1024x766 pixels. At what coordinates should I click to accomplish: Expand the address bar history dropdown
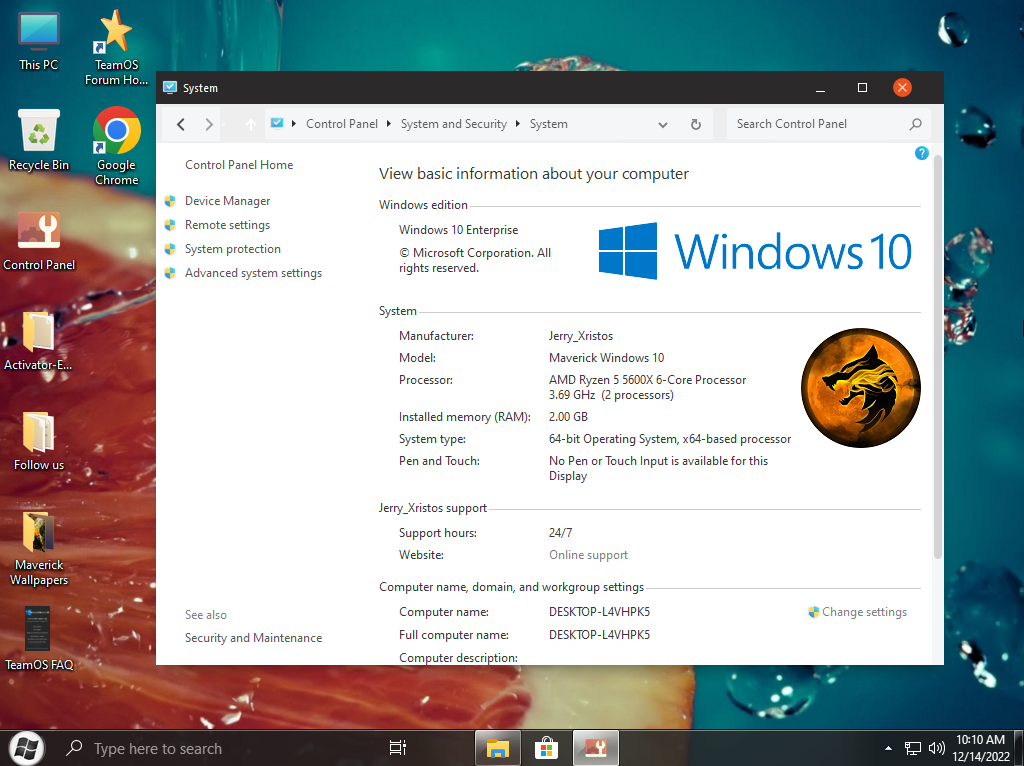click(663, 124)
